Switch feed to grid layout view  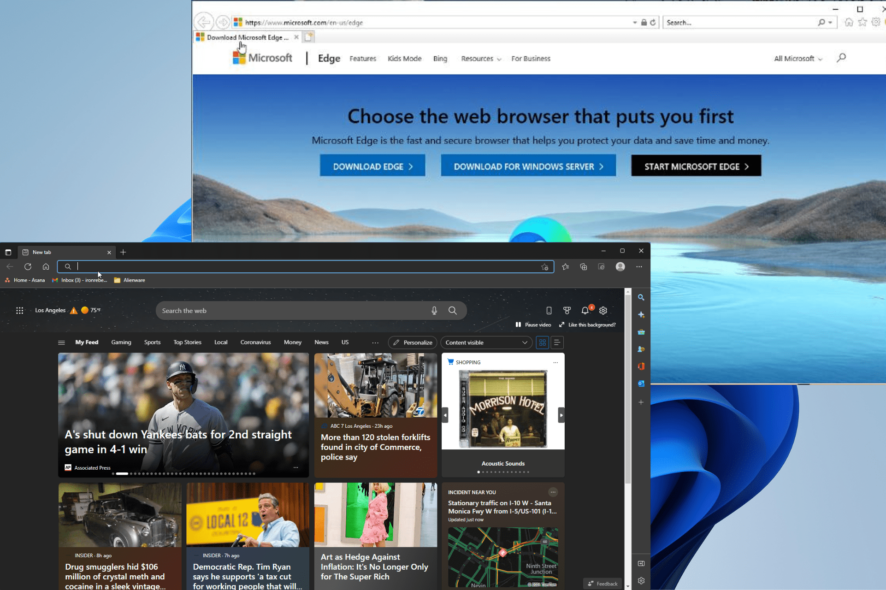(x=542, y=342)
